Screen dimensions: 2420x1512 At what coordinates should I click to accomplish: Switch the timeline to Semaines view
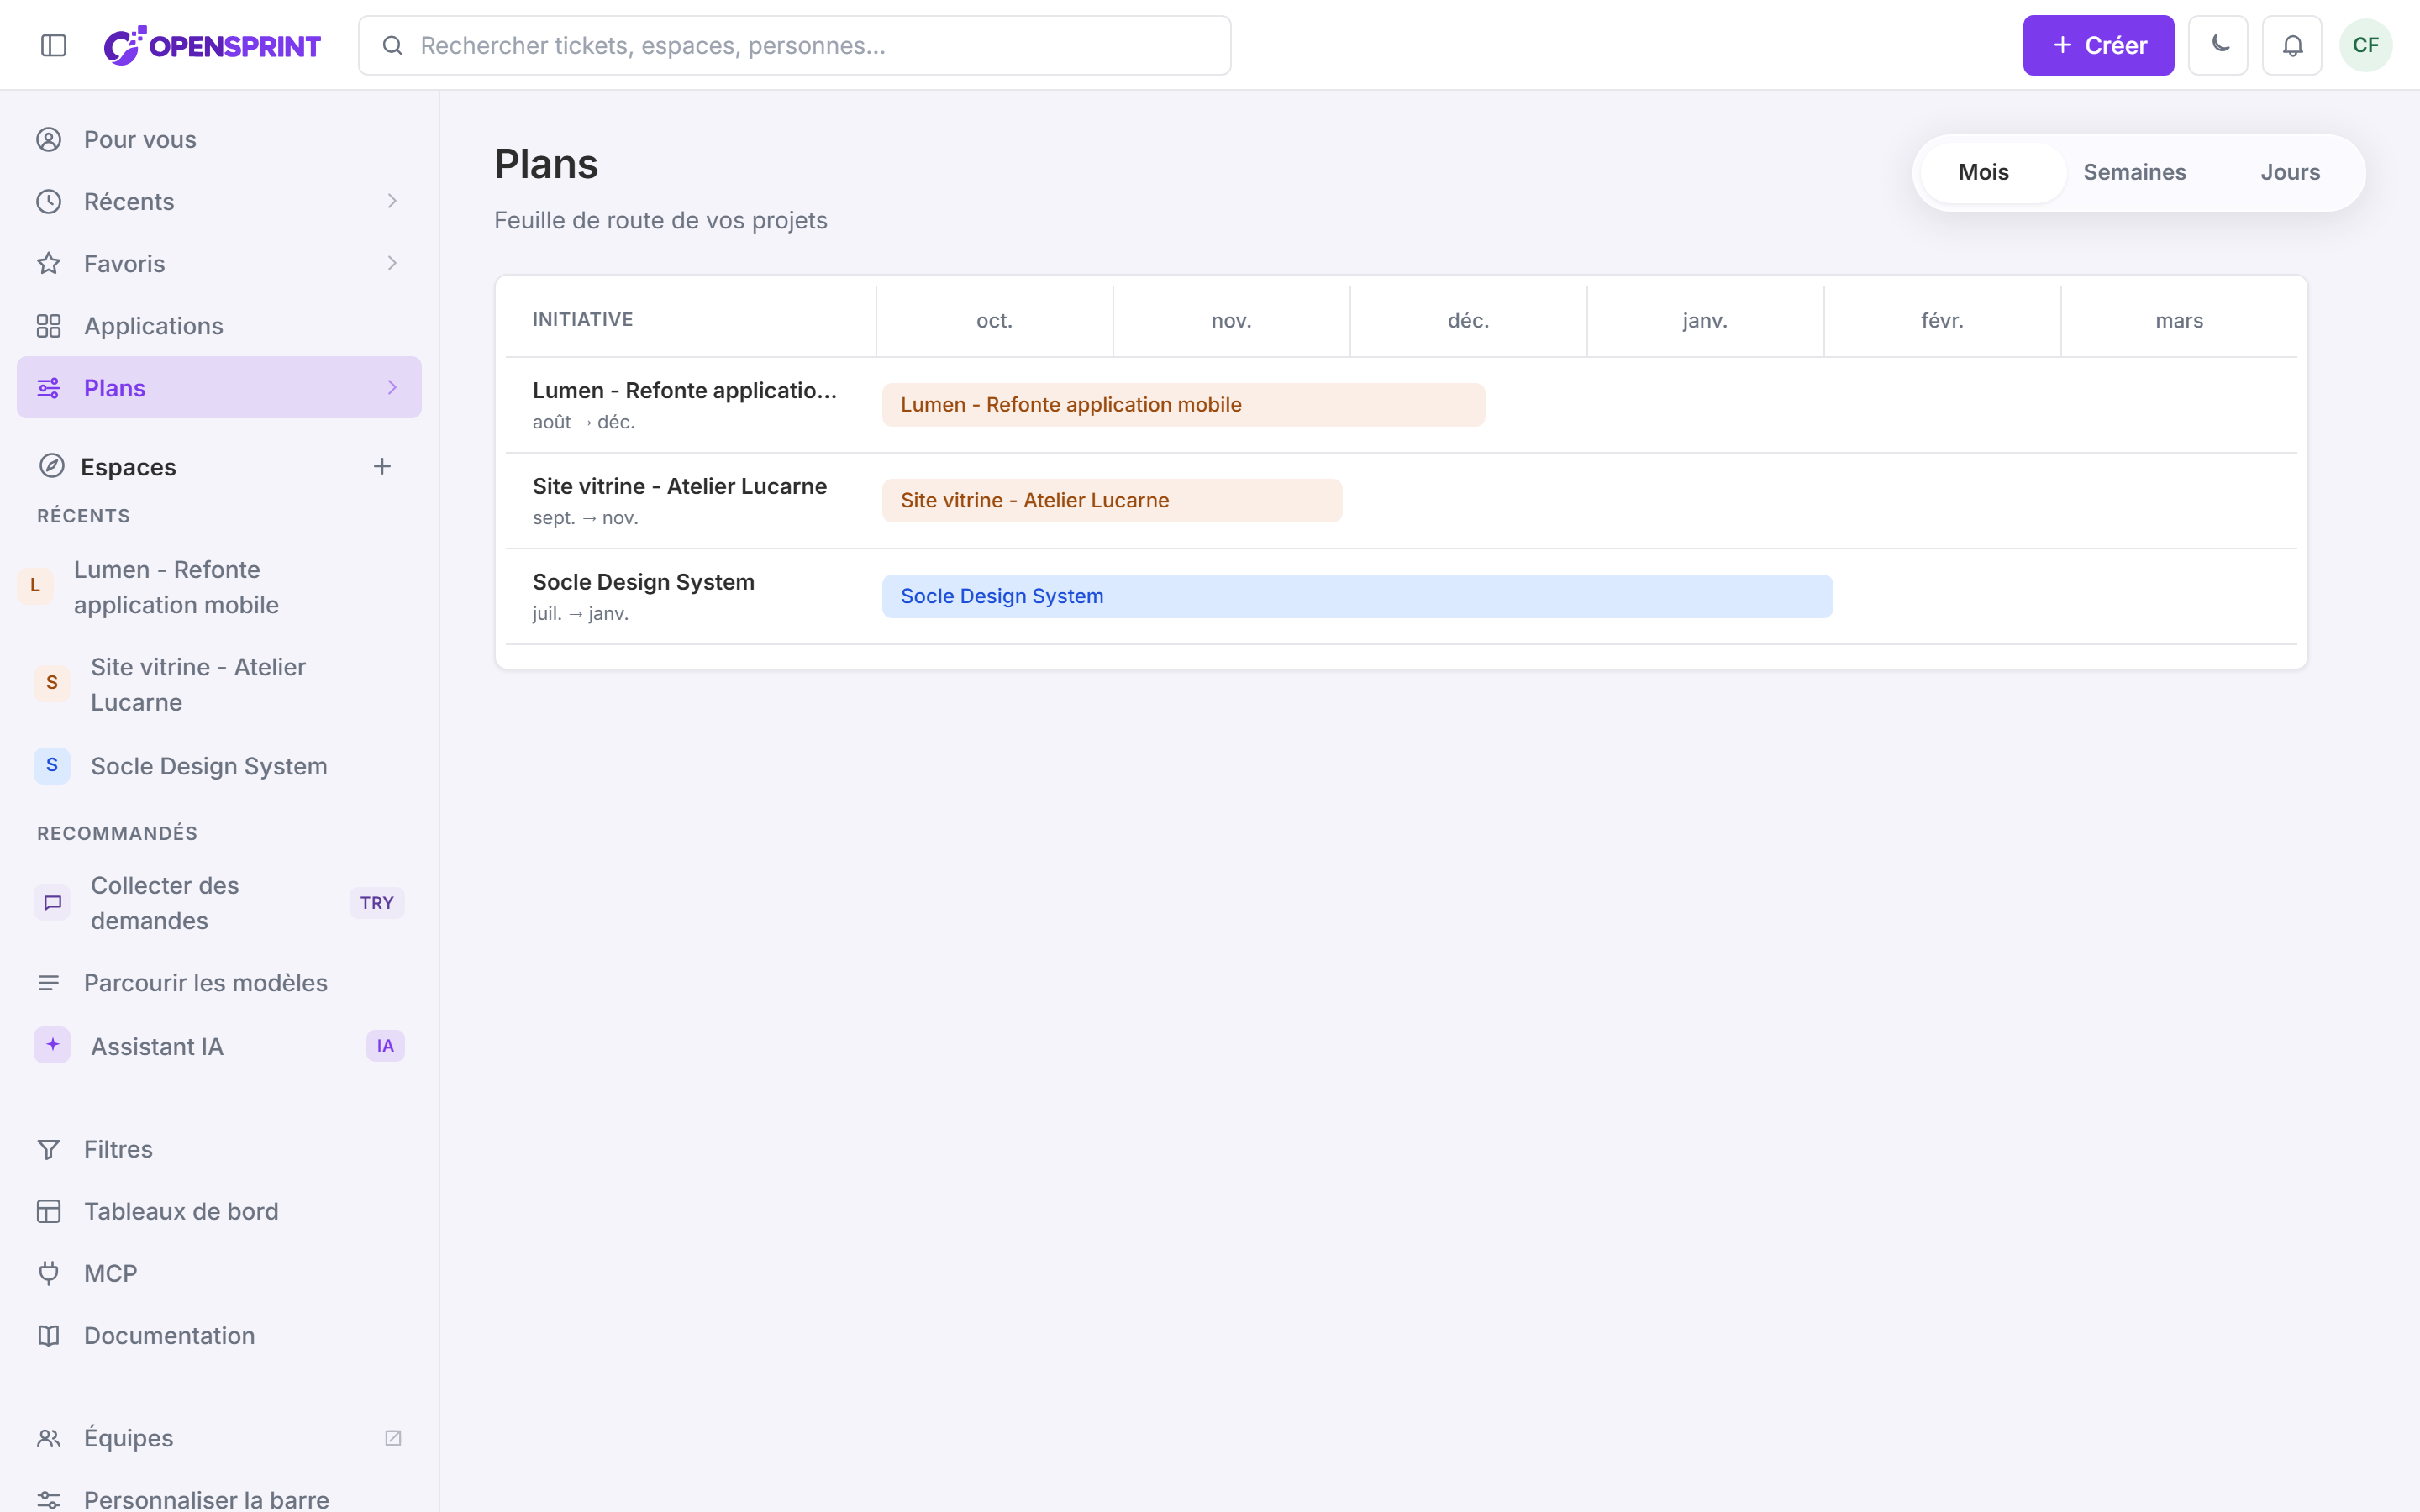[x=2134, y=172]
